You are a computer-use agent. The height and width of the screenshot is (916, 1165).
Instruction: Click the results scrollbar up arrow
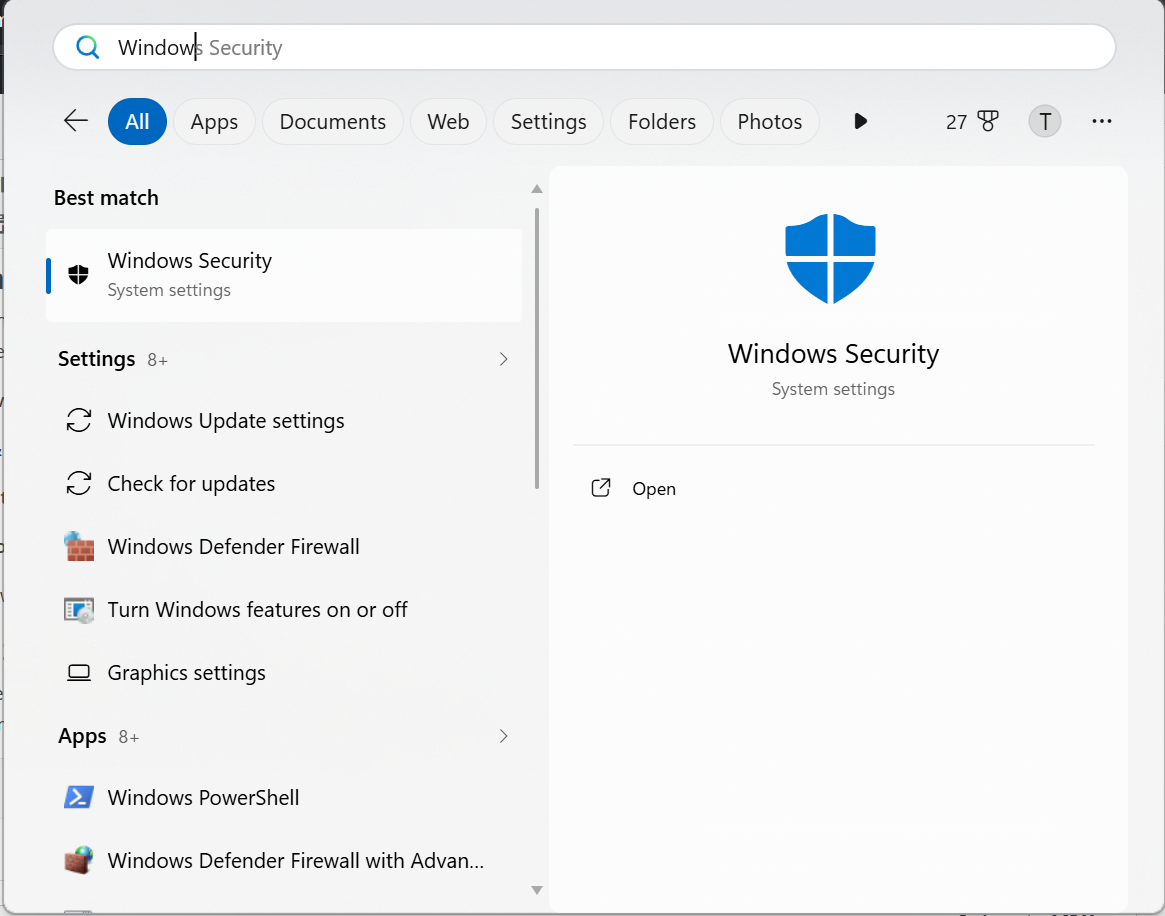(x=536, y=189)
